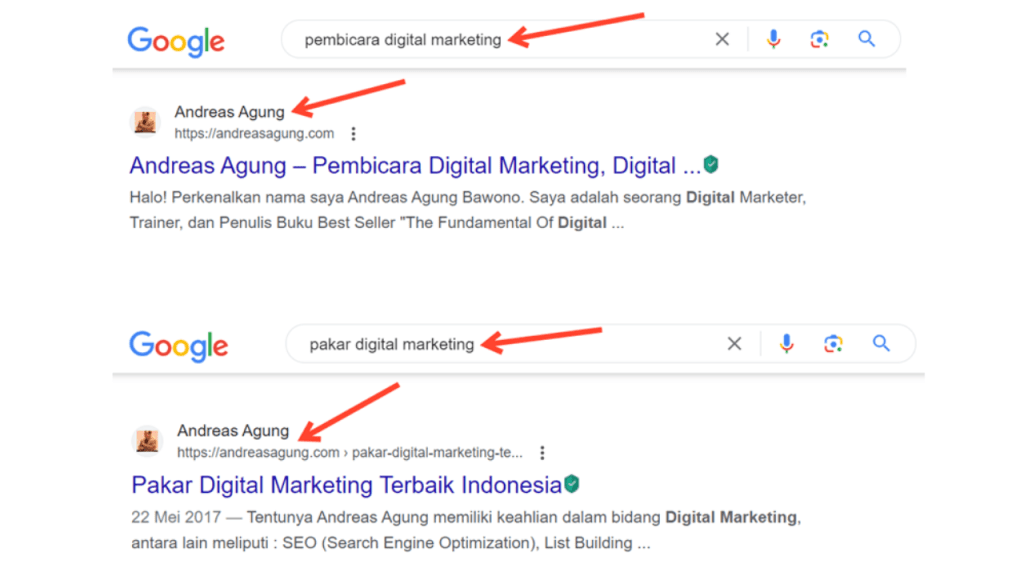Clear the 'pembicara digital marketing' search query
The image size is (1024, 576).
pyautogui.click(x=722, y=40)
